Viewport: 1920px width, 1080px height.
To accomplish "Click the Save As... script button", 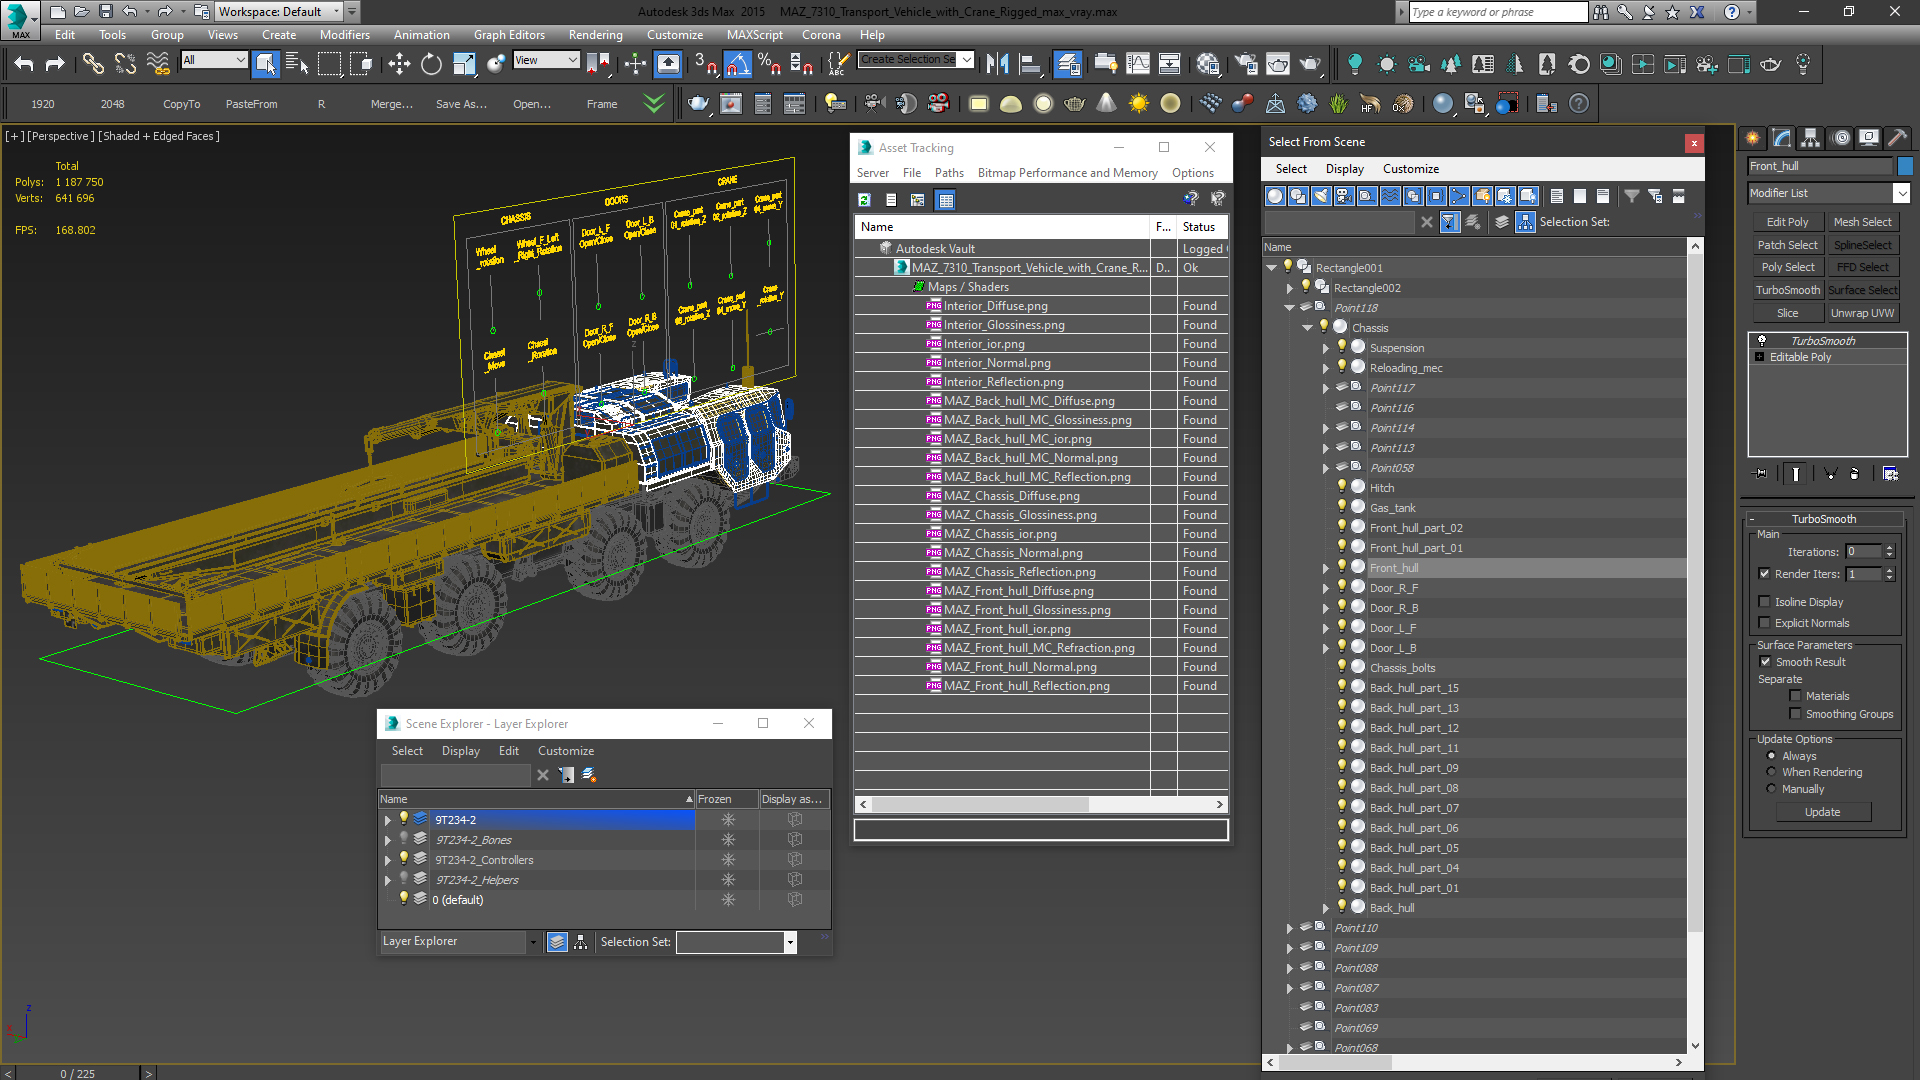I will pos(461,104).
